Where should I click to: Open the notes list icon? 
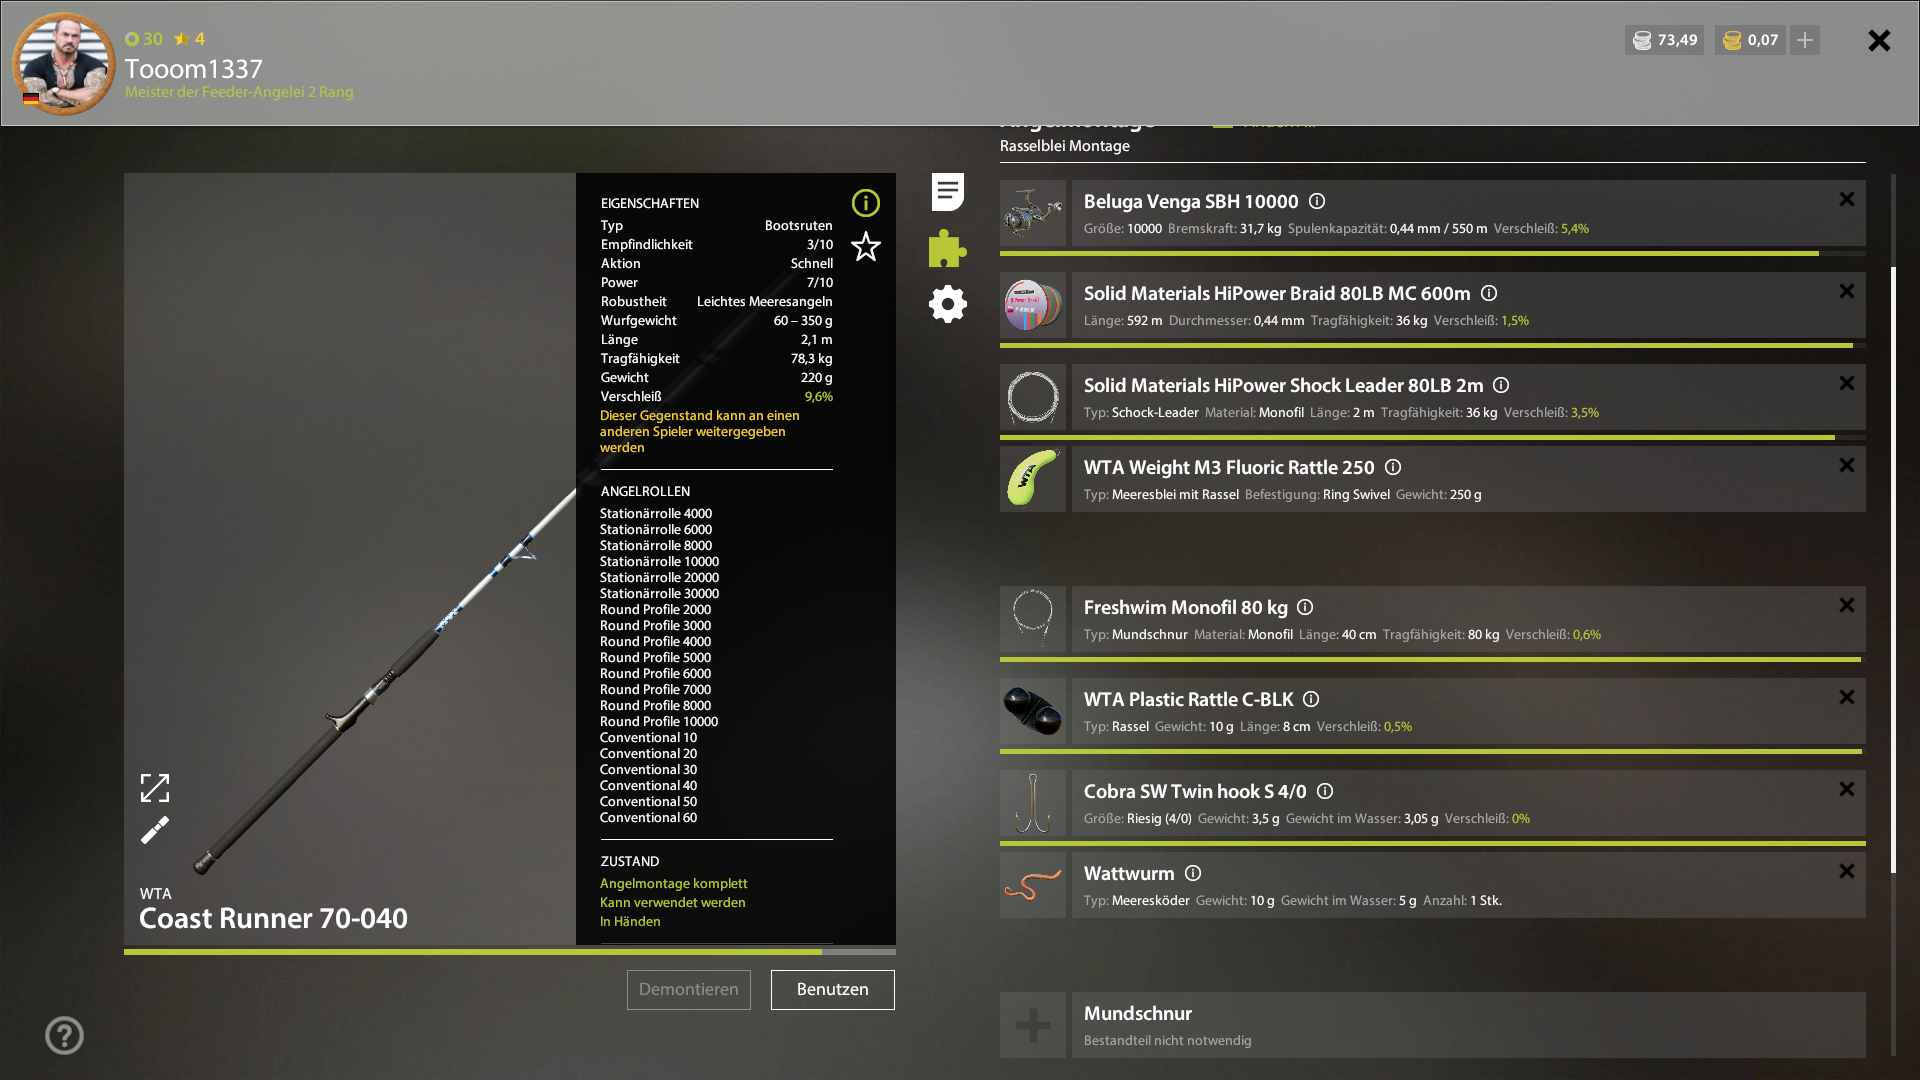(947, 192)
